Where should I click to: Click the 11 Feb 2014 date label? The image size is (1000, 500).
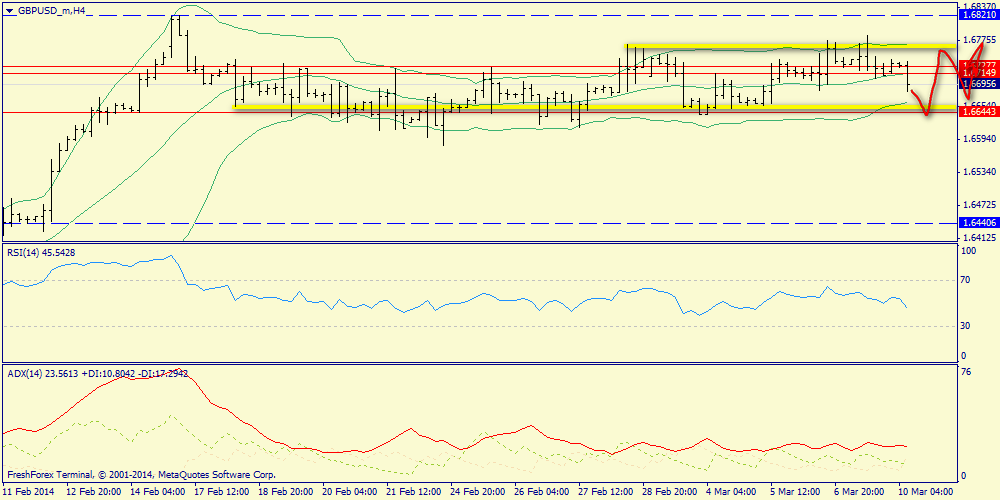27,492
